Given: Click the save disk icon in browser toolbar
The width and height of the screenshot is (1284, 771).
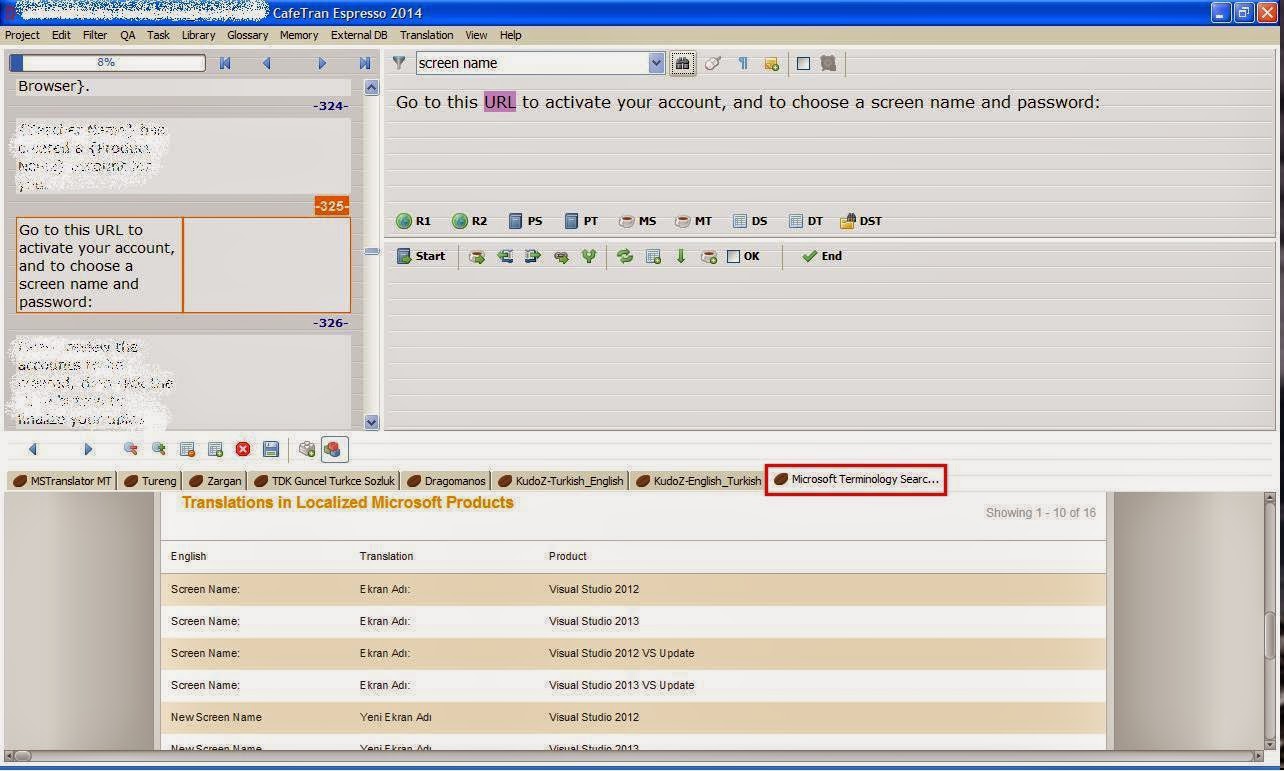Looking at the screenshot, I should 271,450.
